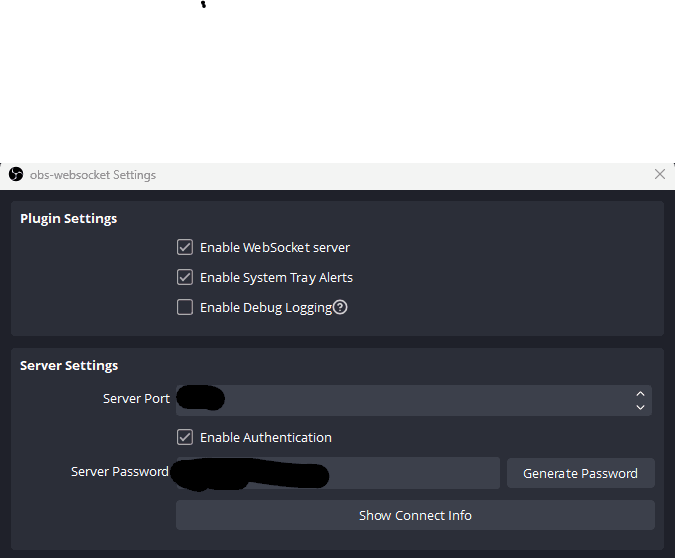
Task: Toggle Enable WebSocket server checkbox
Action: click(x=185, y=248)
